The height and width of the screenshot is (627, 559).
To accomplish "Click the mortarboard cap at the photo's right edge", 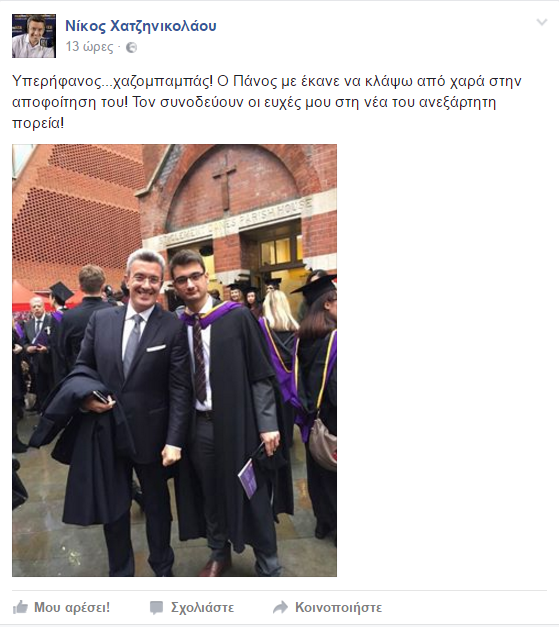I will point(316,287).
